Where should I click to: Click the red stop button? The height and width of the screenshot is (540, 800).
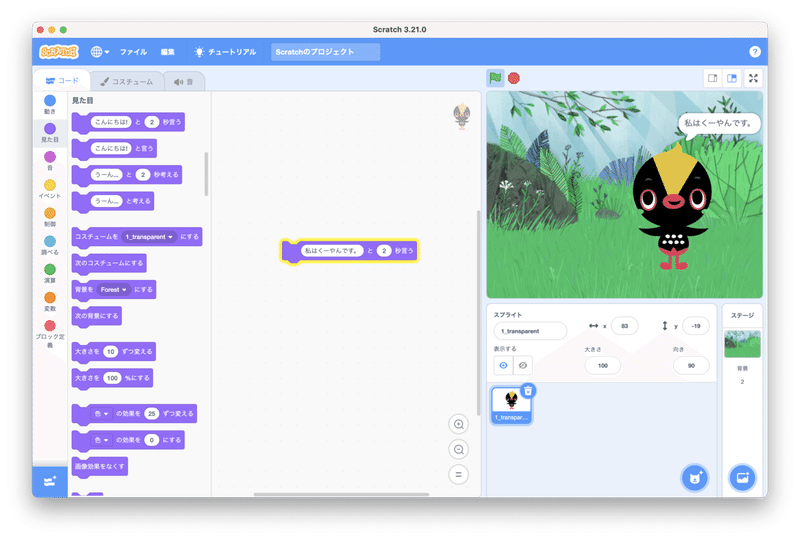514,78
